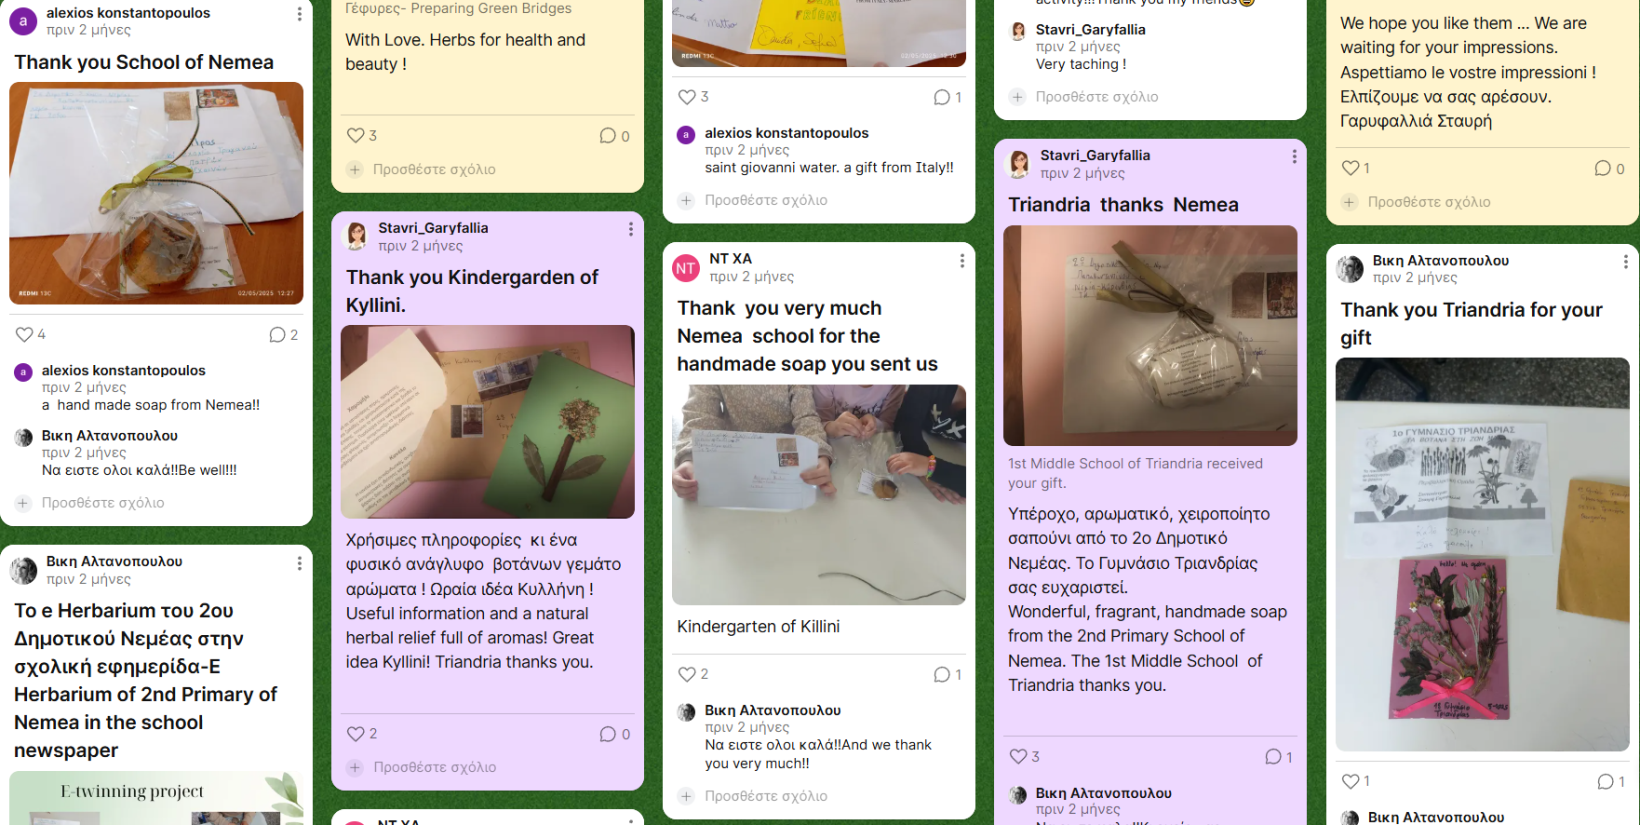Click heart icon on 'Triandria thanks Nemea'
The image size is (1640, 825).
tap(1018, 757)
